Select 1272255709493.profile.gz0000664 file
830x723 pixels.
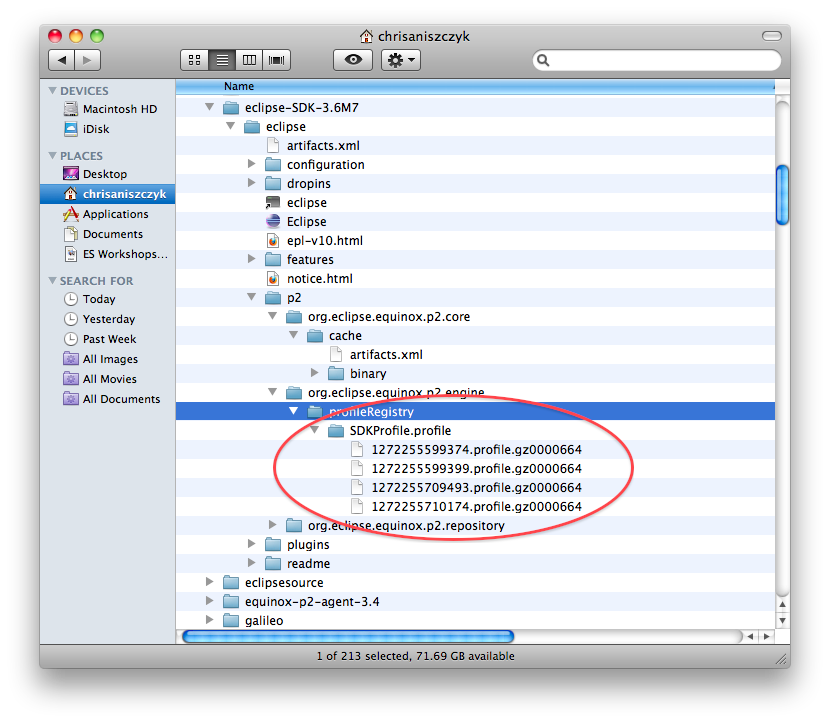(x=476, y=488)
